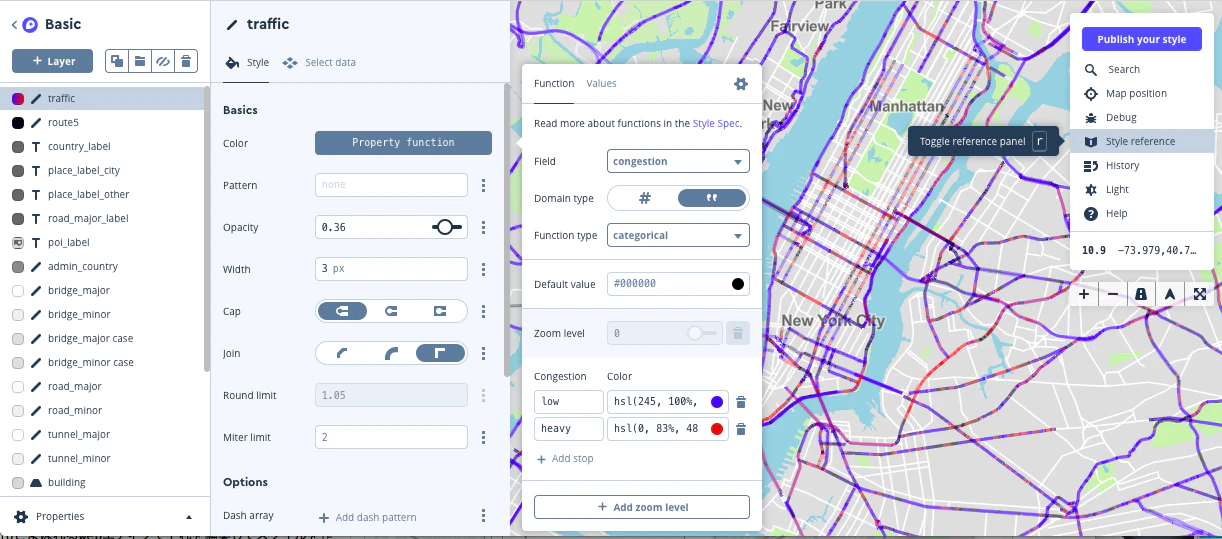
Task: Click the Miter limit input field
Action: (391, 437)
